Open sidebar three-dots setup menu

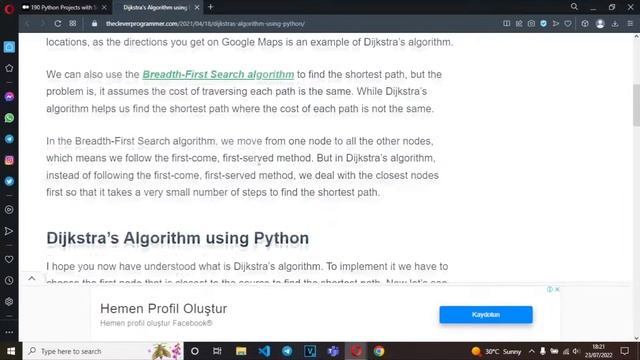9,332
